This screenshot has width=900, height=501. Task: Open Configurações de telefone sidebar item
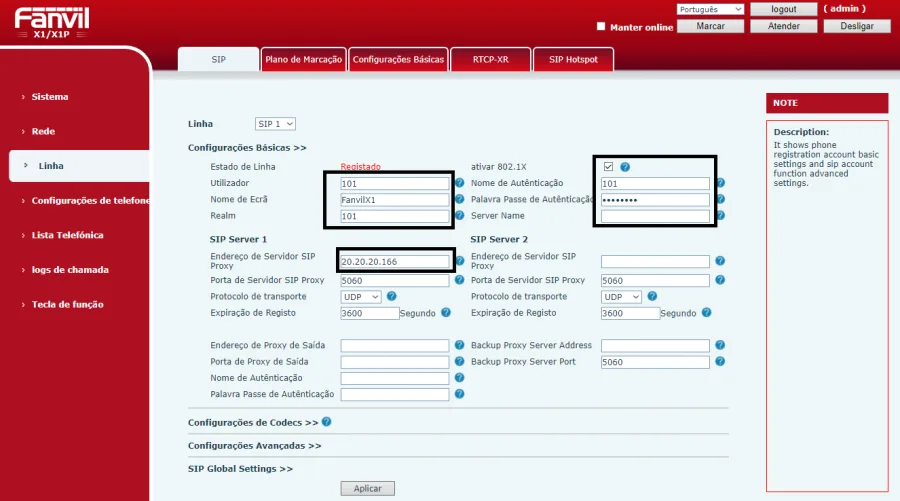(90, 200)
